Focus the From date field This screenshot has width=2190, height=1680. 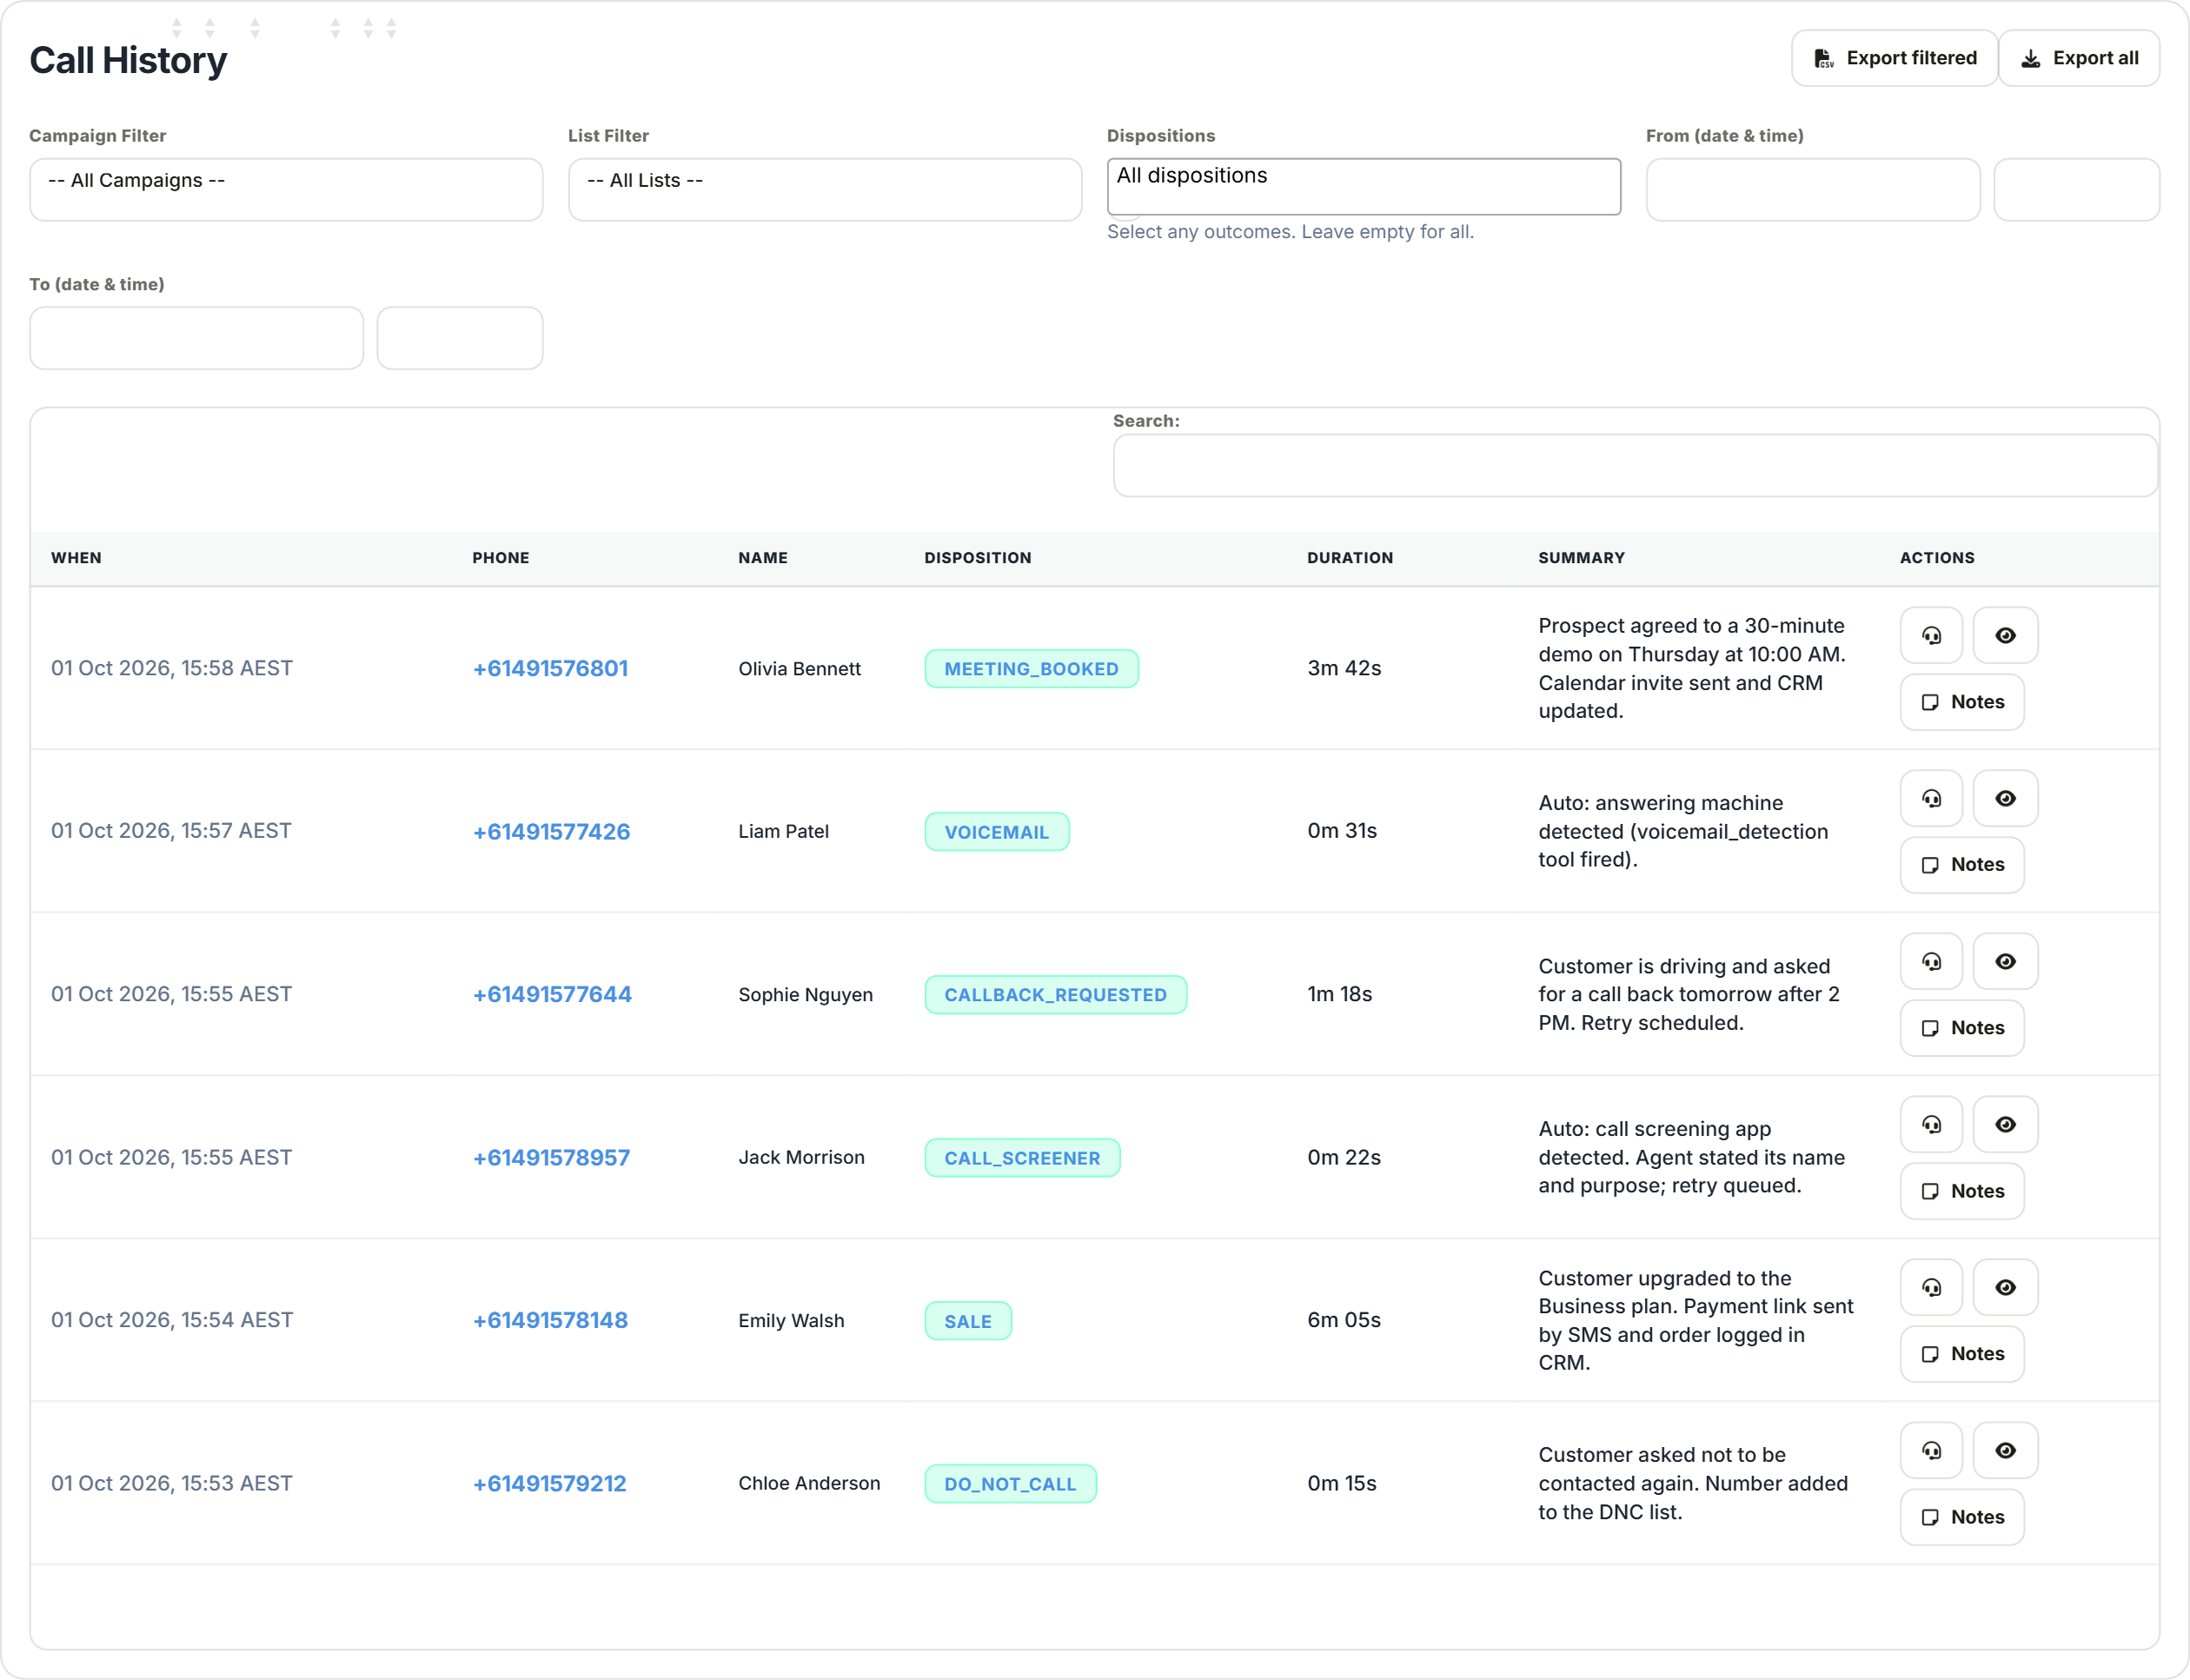1813,189
